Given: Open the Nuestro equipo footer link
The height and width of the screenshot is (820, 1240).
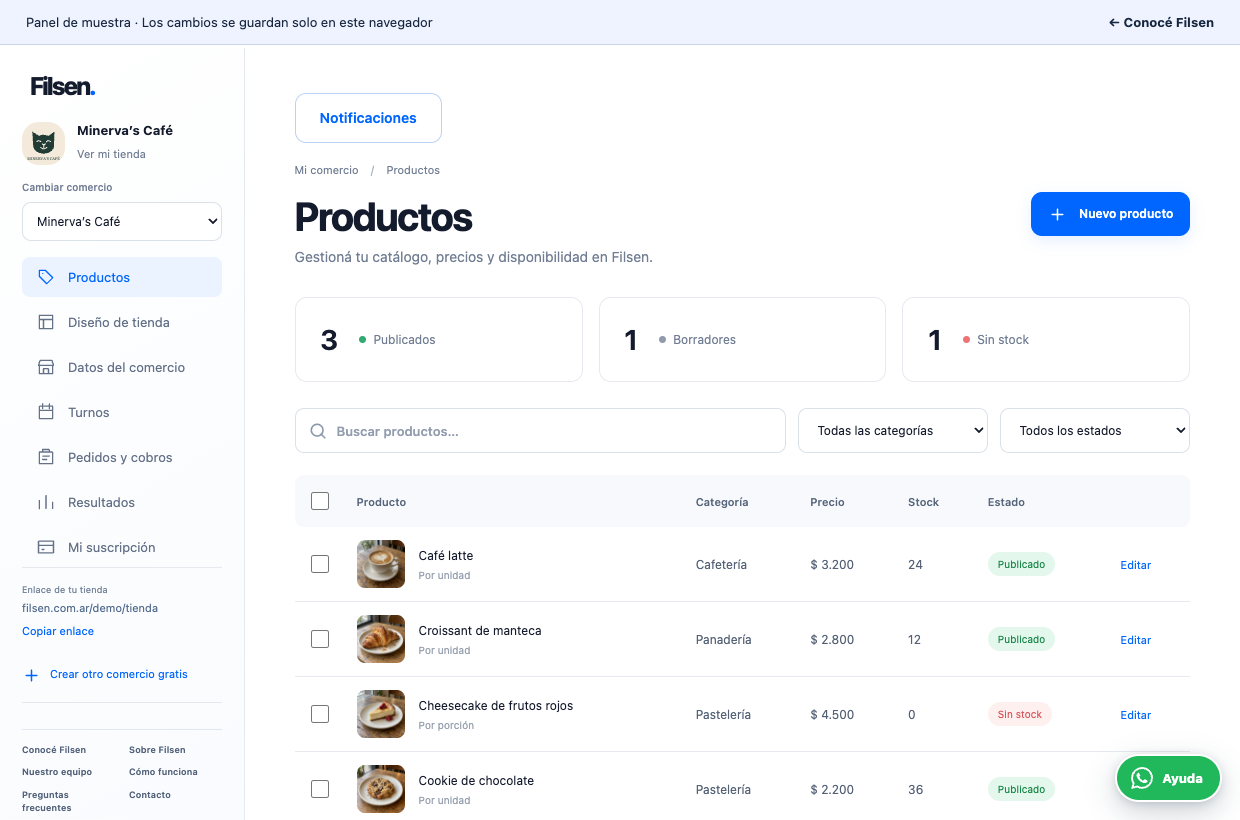Looking at the screenshot, I should pos(57,772).
